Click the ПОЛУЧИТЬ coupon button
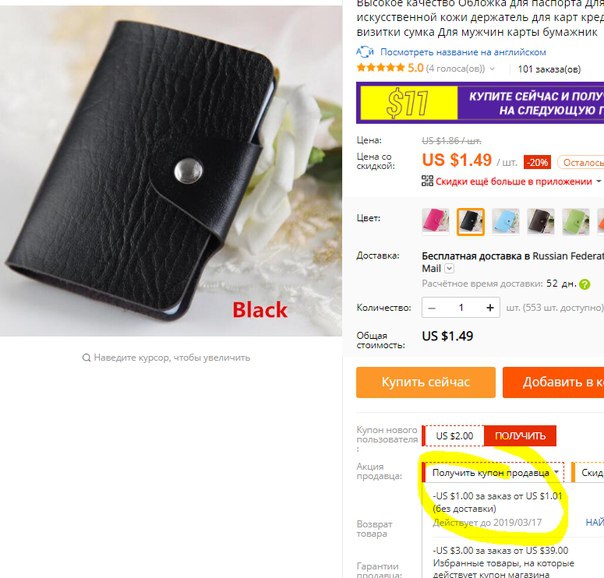604x578 pixels. tap(520, 436)
